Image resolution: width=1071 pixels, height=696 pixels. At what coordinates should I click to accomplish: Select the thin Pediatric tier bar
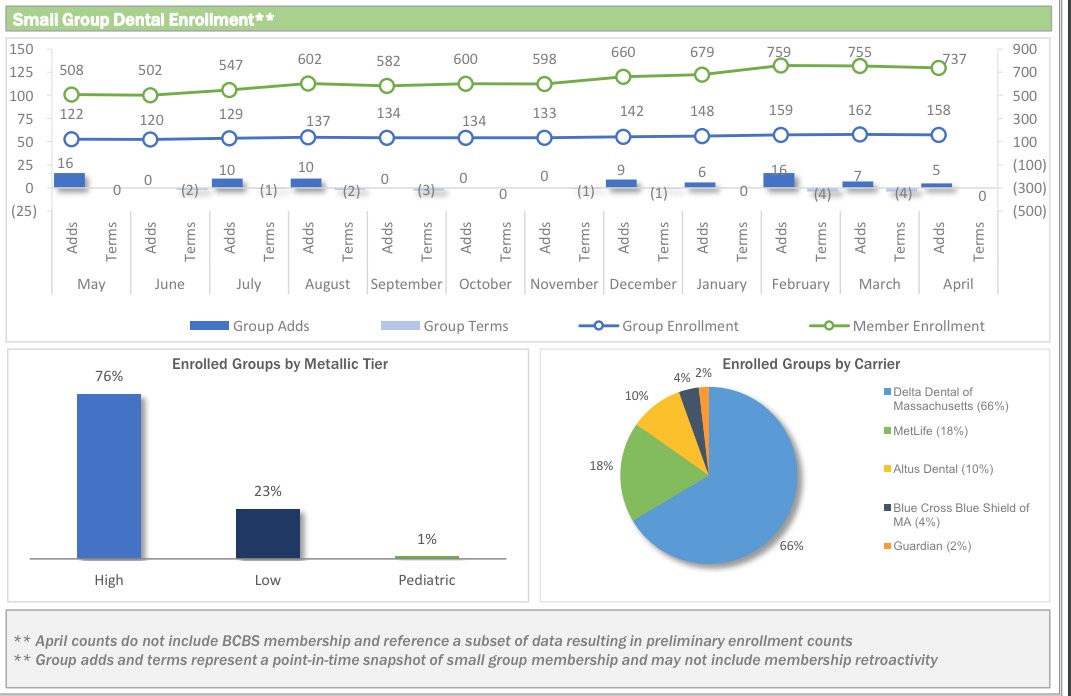pos(426,557)
